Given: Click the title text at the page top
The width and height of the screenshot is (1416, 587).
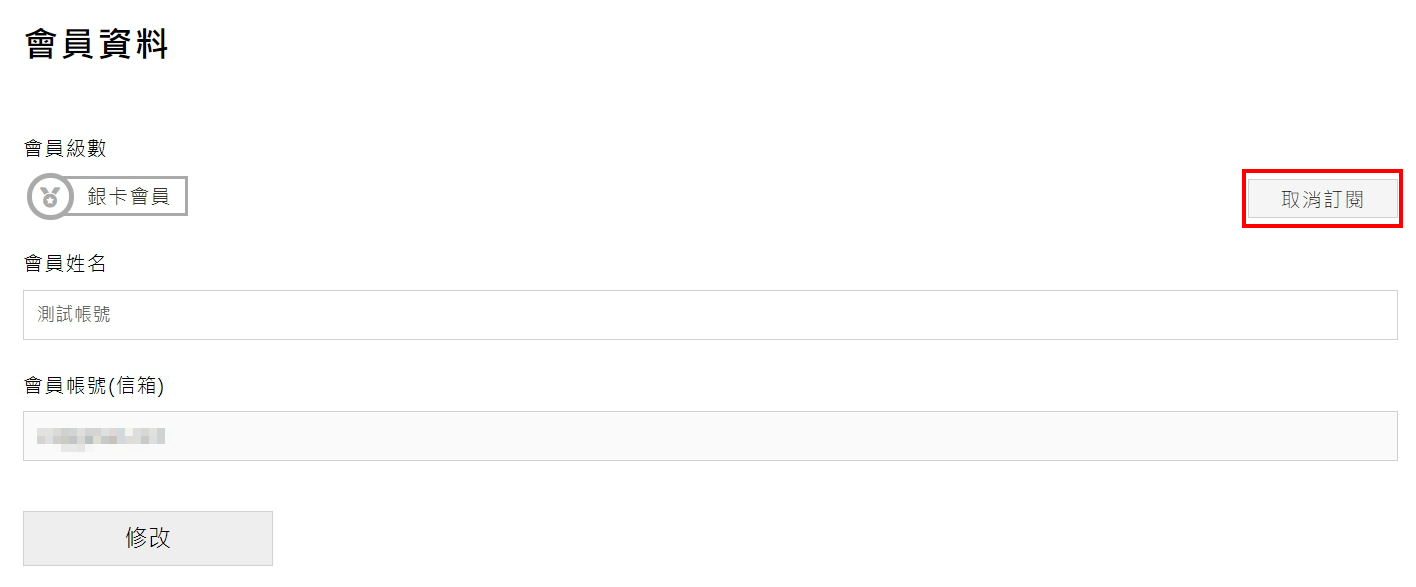Looking at the screenshot, I should [96, 45].
